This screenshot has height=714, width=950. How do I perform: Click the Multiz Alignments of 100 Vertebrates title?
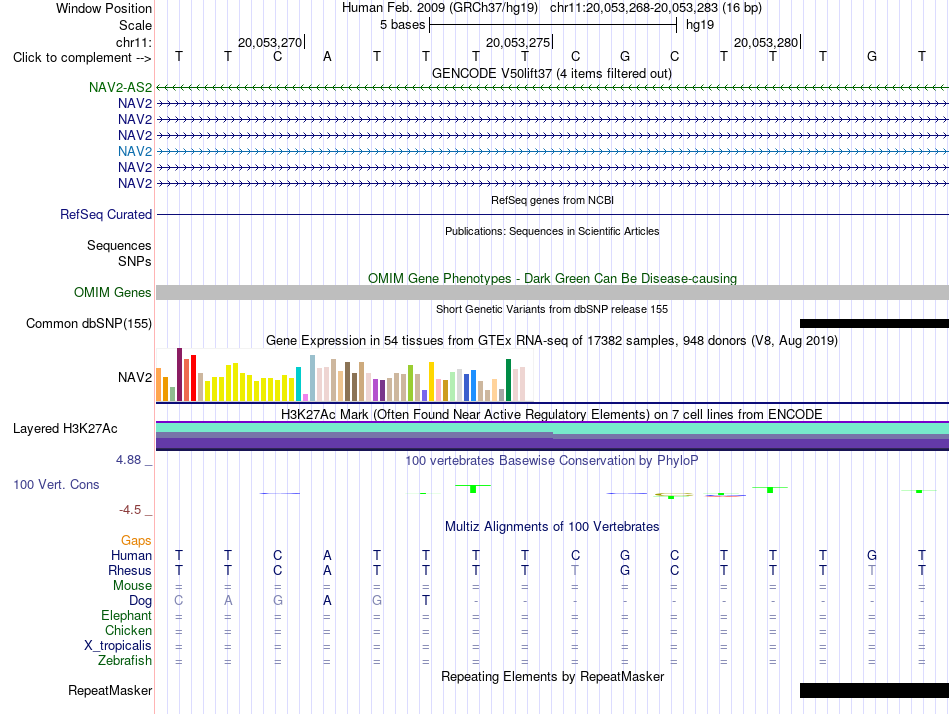(x=552, y=527)
